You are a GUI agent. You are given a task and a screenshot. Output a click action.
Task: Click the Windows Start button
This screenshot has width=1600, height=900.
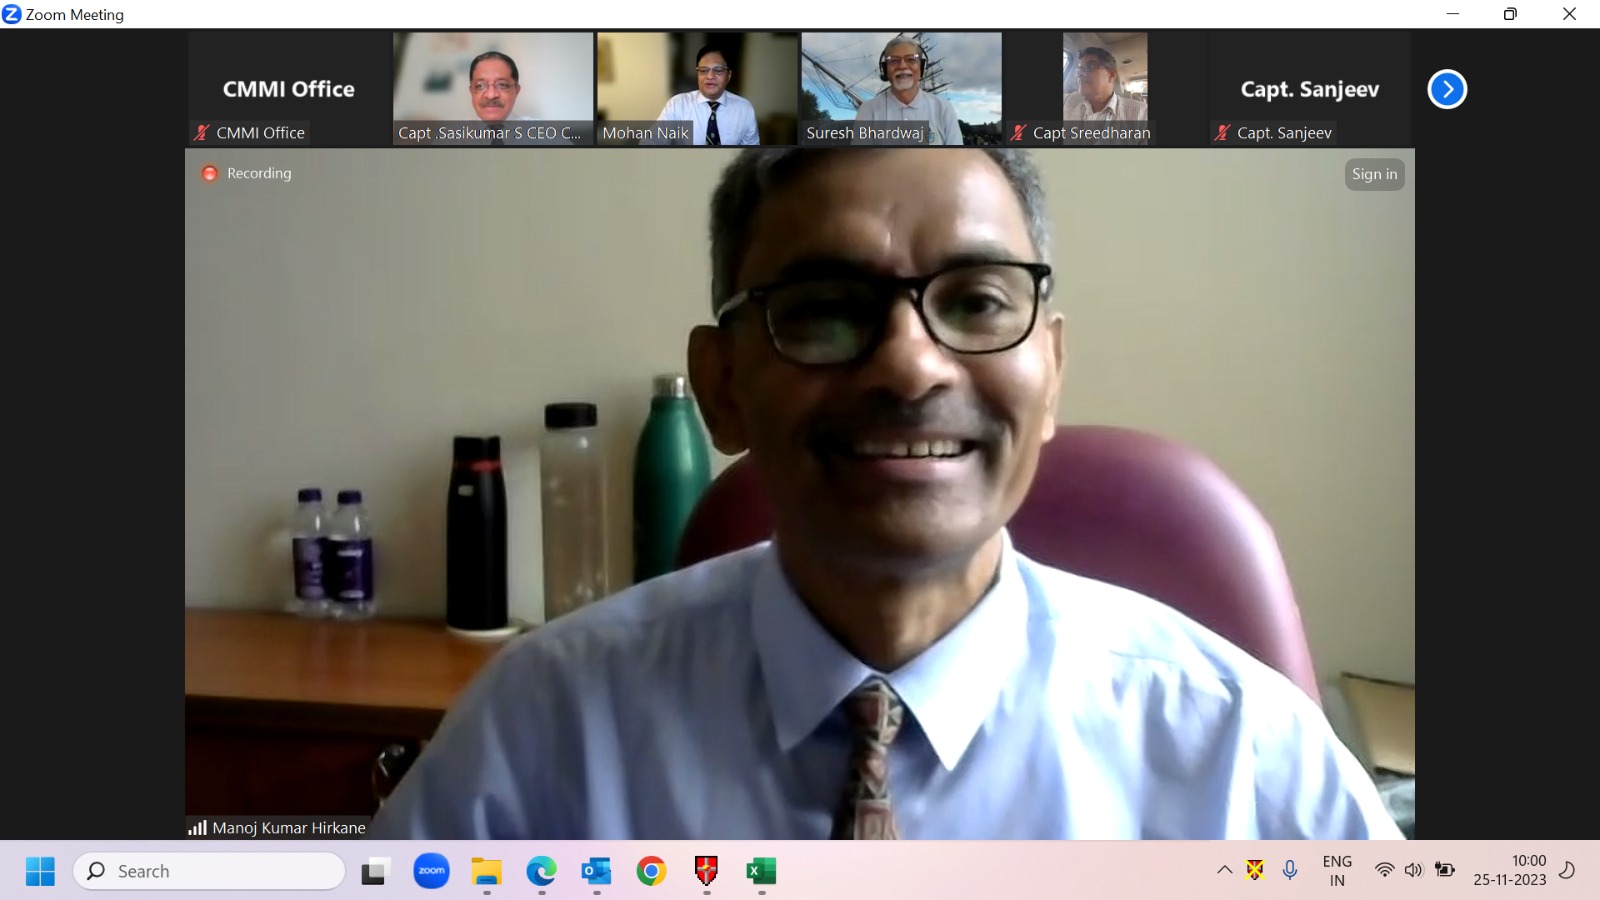[x=40, y=871]
